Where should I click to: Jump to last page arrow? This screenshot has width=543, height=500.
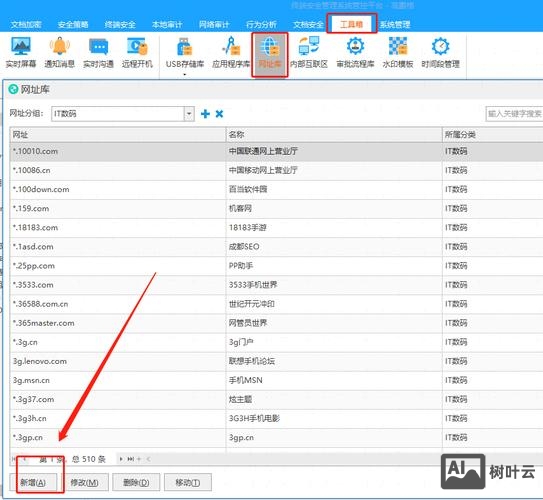coord(131,459)
